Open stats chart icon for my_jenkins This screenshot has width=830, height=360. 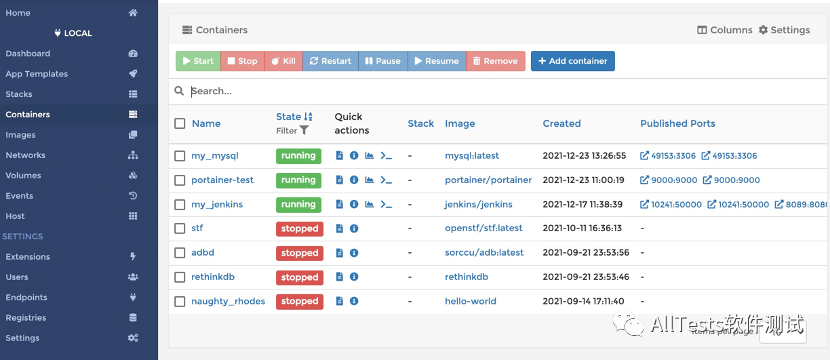pyautogui.click(x=369, y=204)
